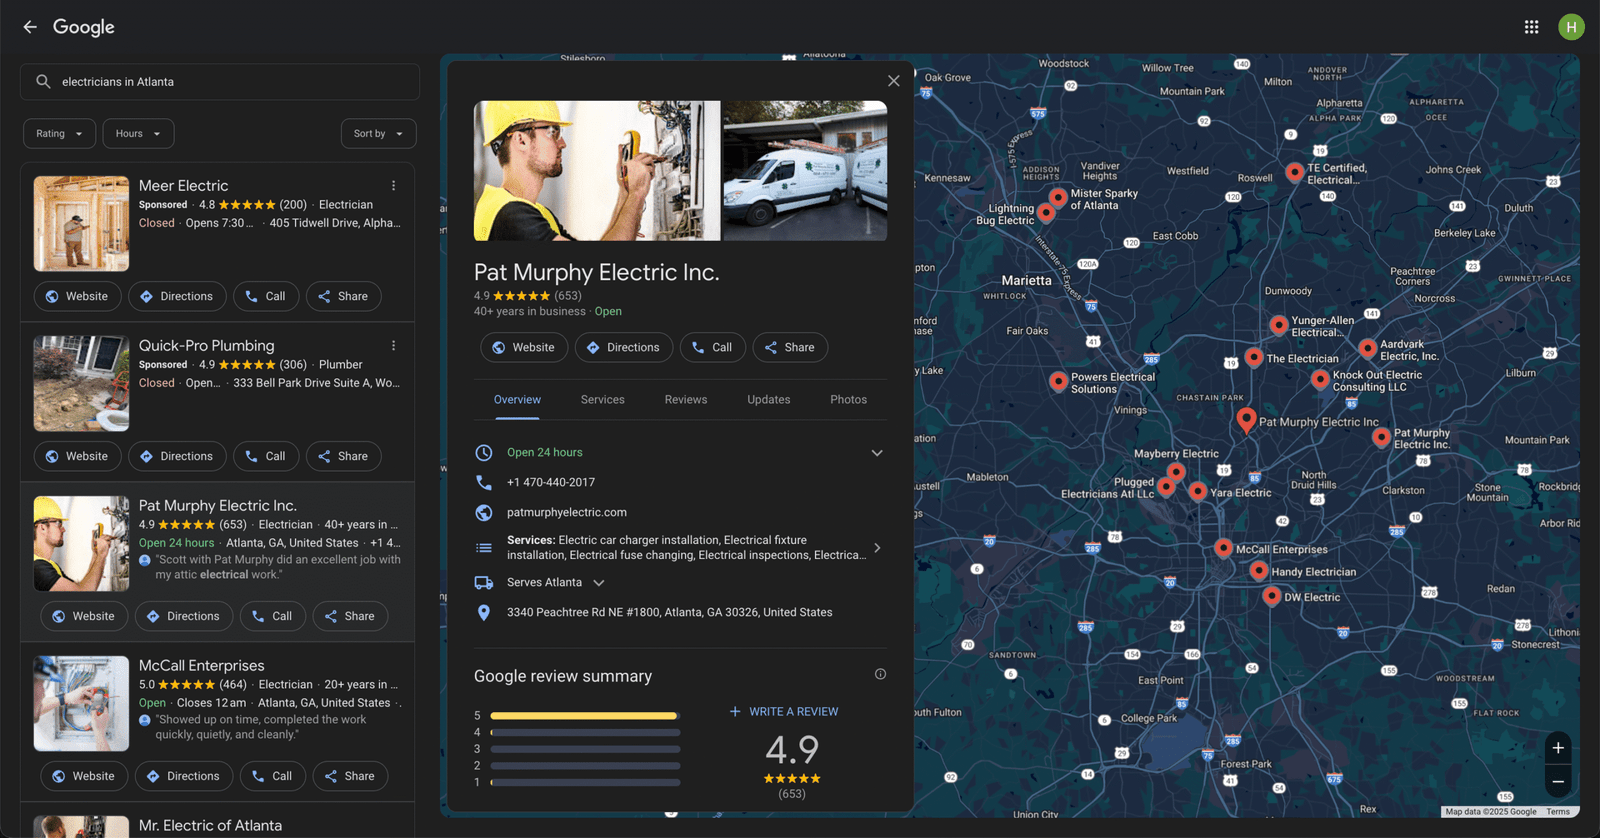
Task: Close the Pat Murphy Electric details panel
Action: [x=894, y=81]
